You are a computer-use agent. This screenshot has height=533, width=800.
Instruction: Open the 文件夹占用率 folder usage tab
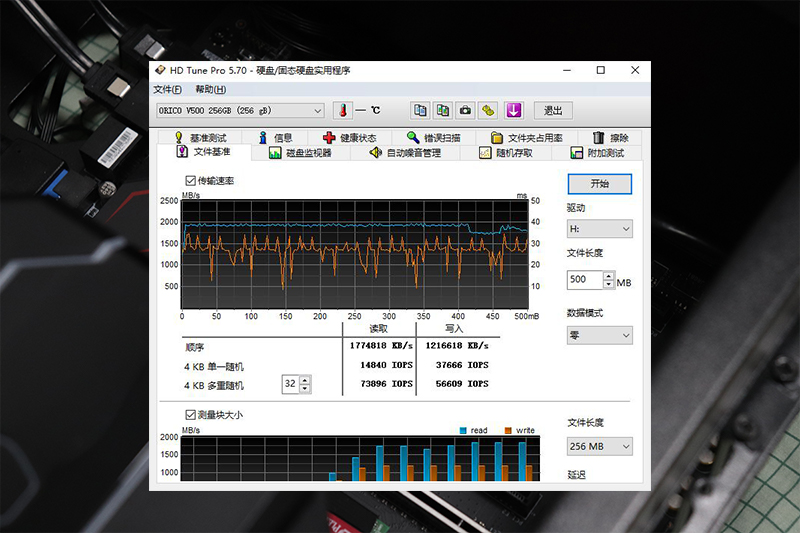(527, 138)
